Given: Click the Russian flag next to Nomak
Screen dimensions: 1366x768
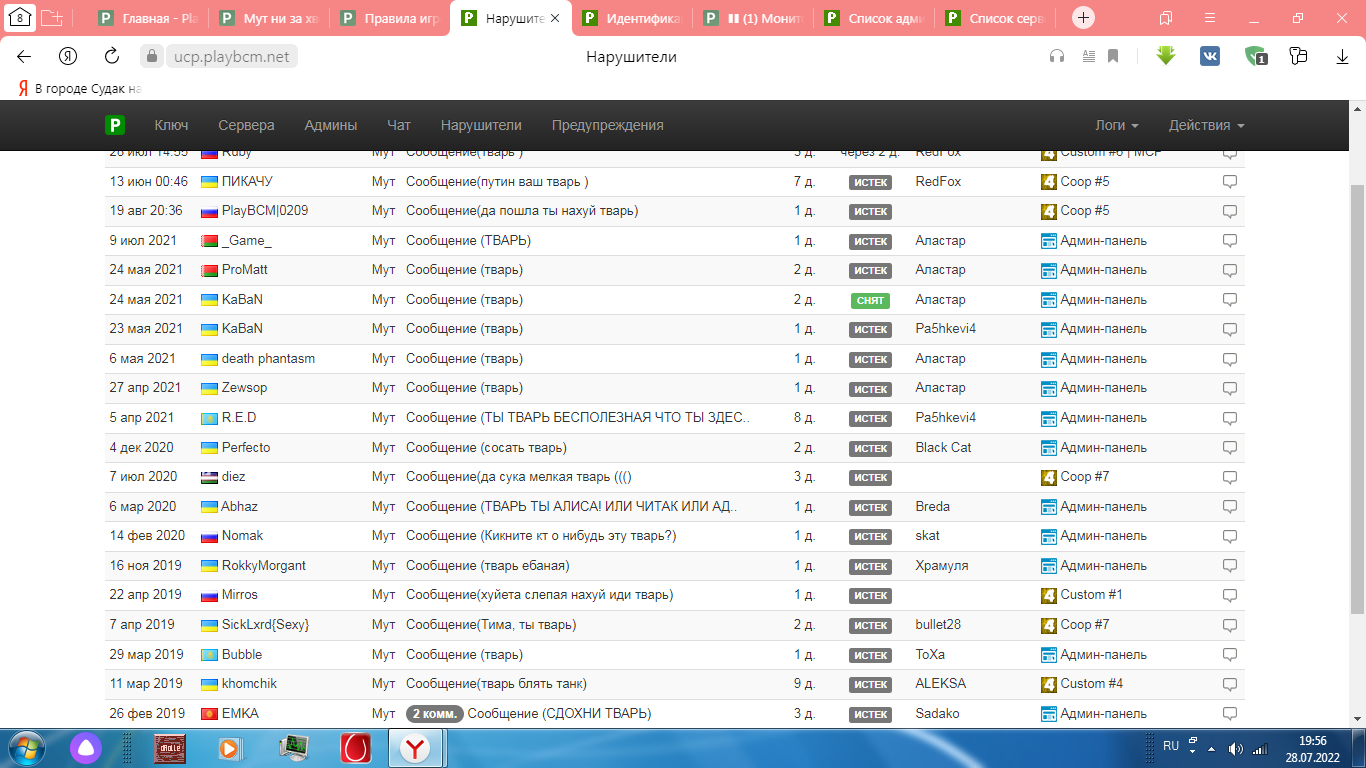Looking at the screenshot, I should pos(209,536).
